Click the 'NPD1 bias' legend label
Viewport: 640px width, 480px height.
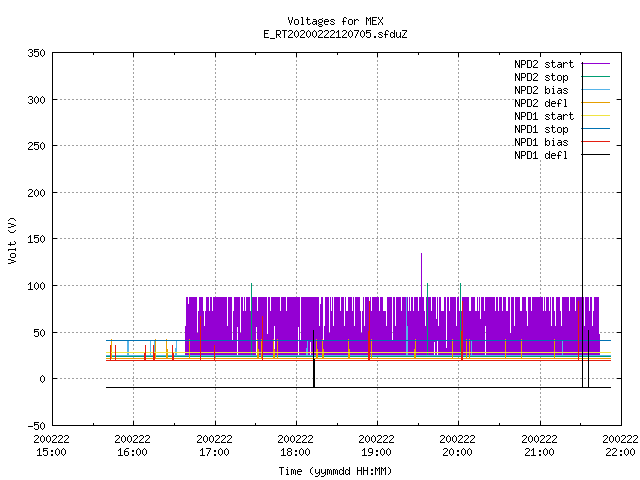tap(541, 142)
